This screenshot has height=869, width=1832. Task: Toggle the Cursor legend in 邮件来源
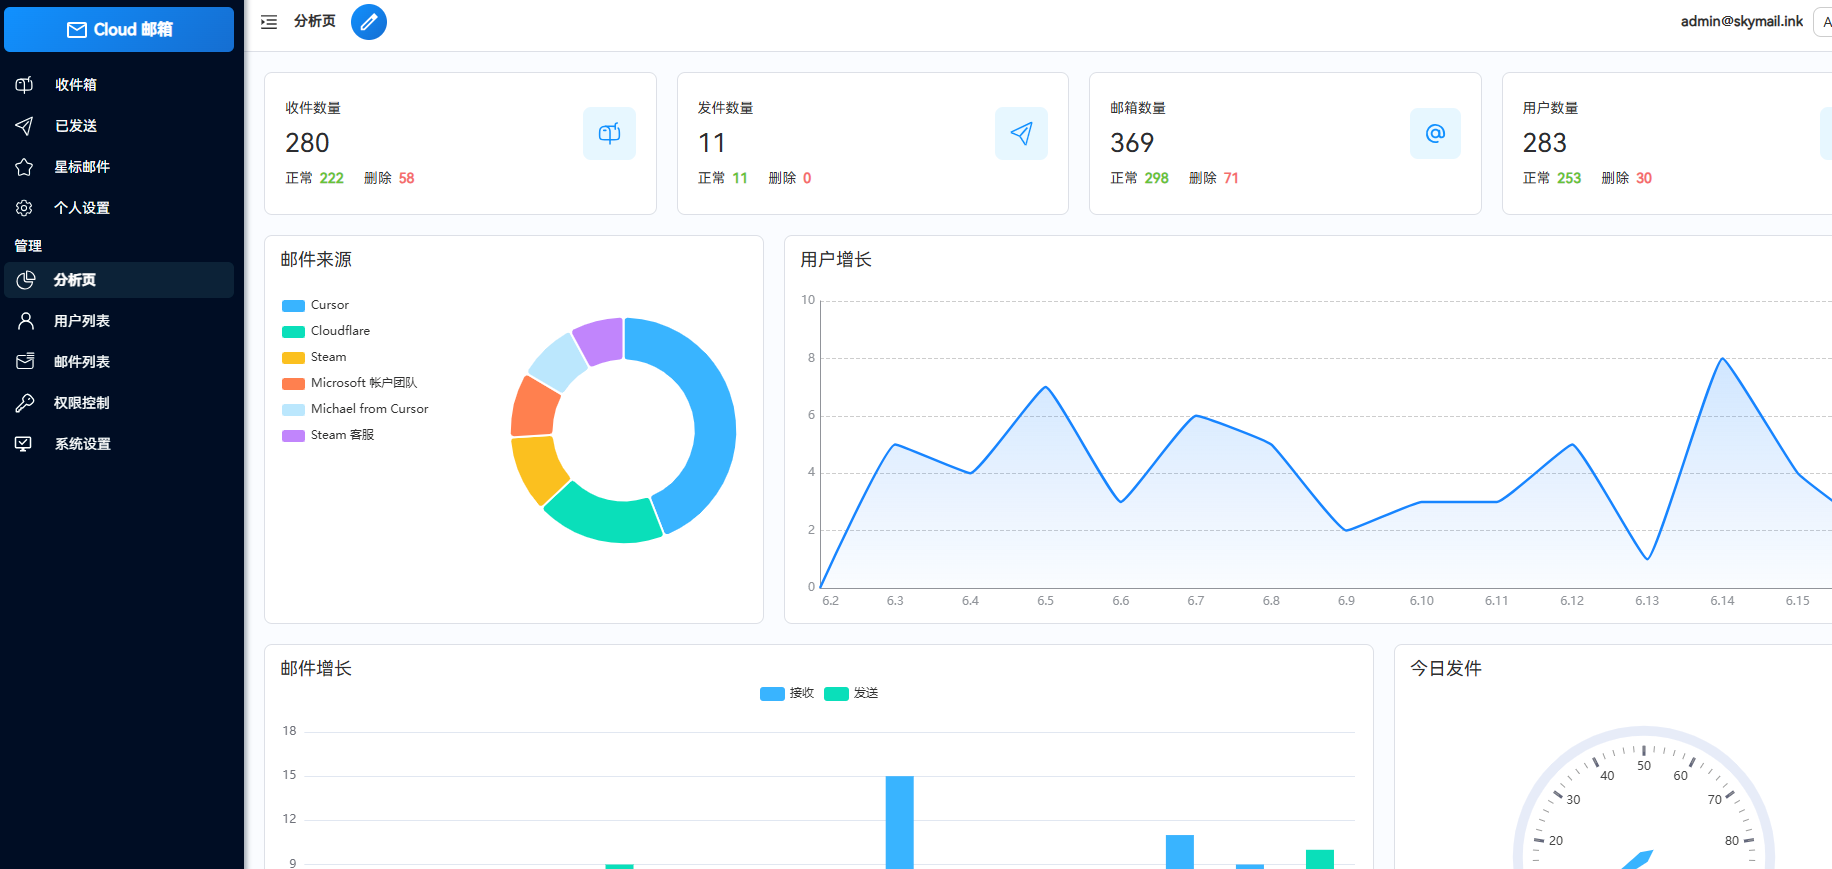point(316,305)
